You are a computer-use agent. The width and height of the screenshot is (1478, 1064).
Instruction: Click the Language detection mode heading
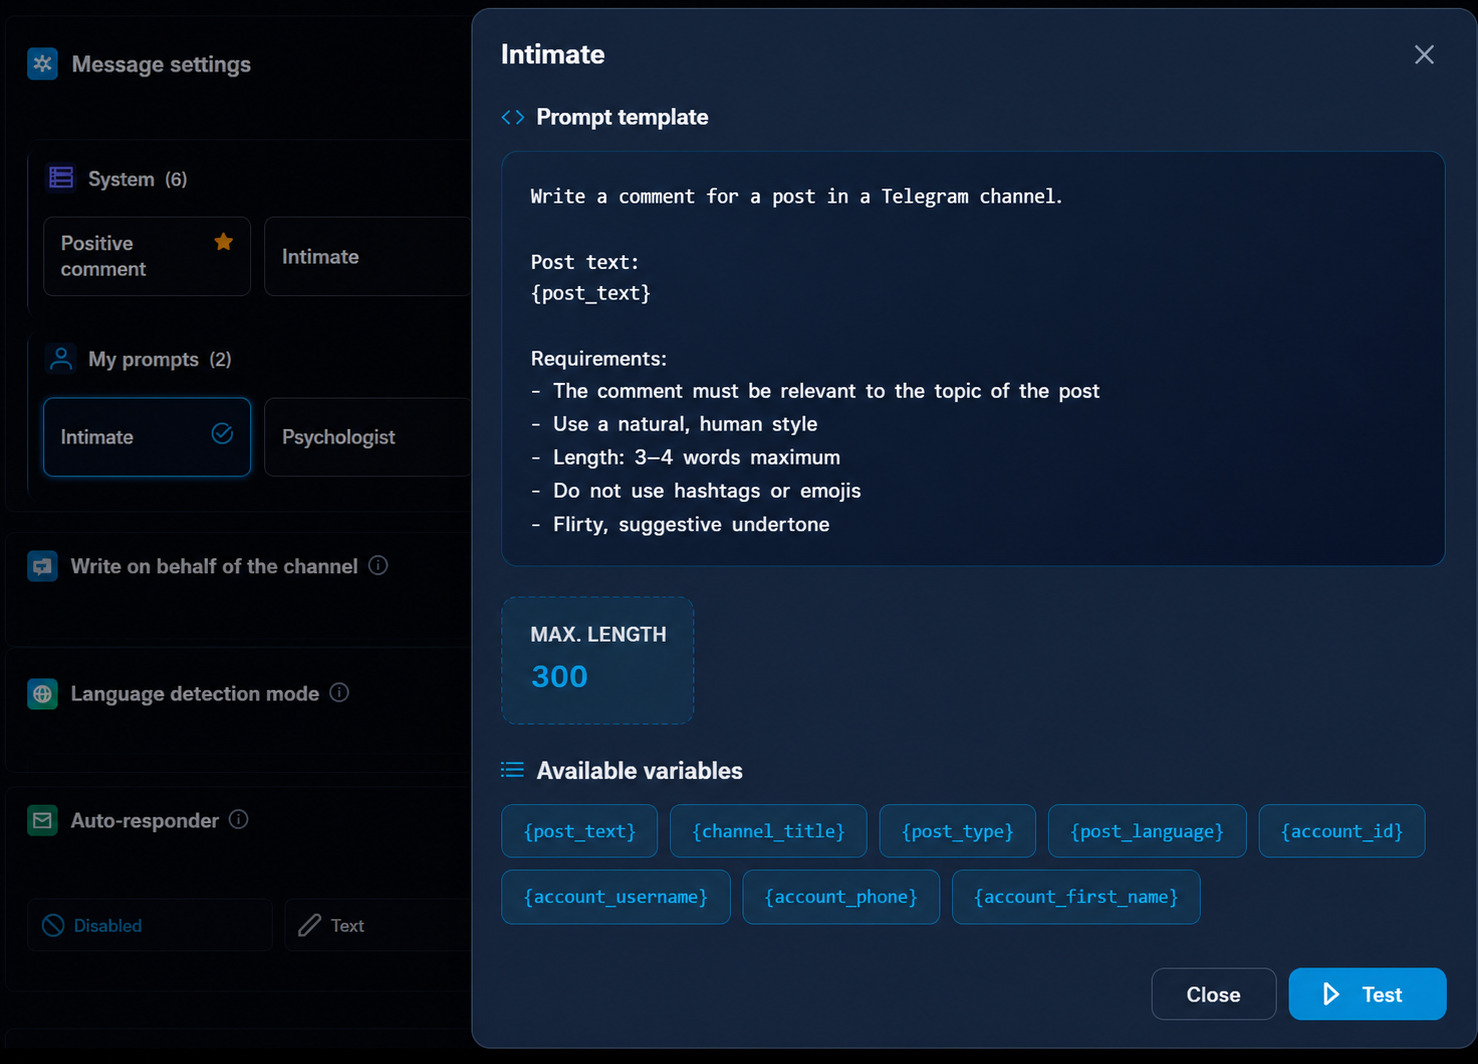(195, 693)
